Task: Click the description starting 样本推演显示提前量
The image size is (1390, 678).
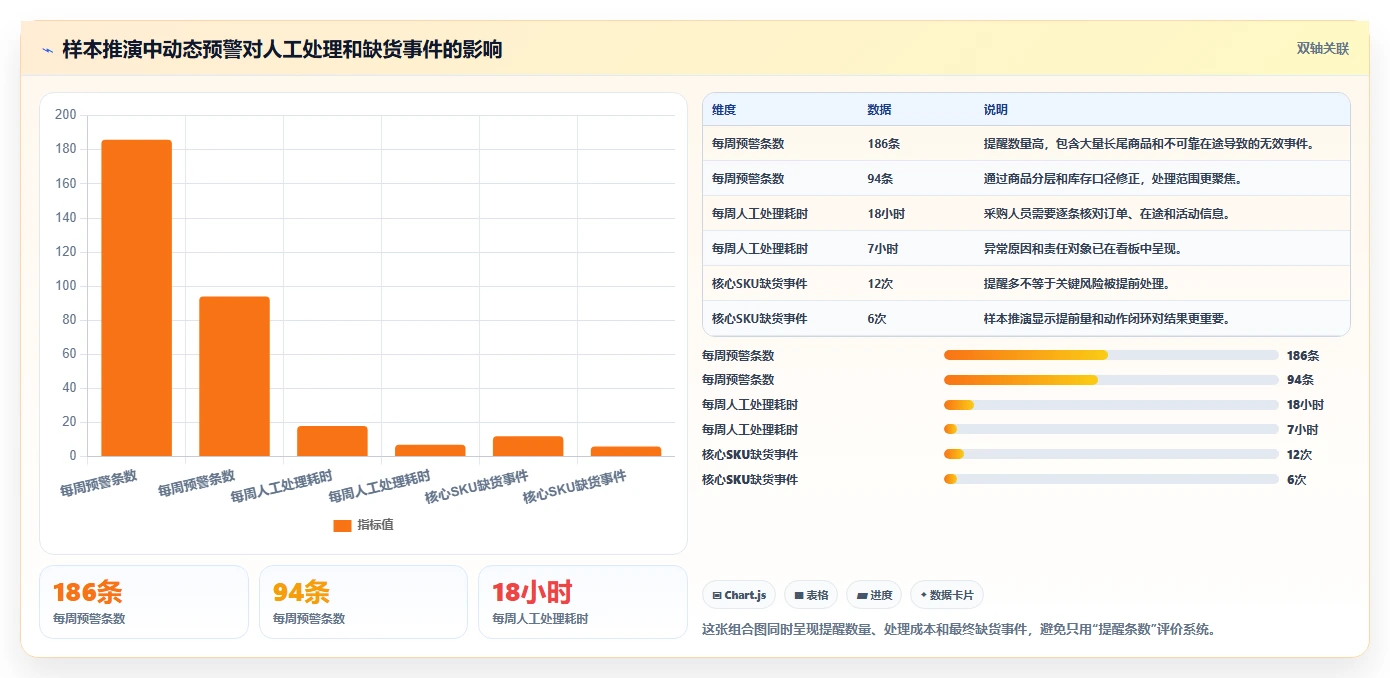Action: [x=1107, y=319]
